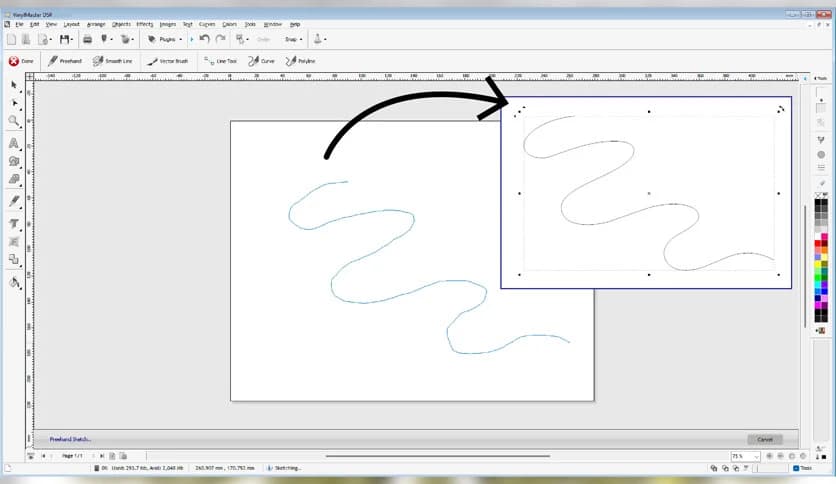Screen dimensions: 836x484
Task: Select the Freehand drawing tool
Action: (66, 61)
